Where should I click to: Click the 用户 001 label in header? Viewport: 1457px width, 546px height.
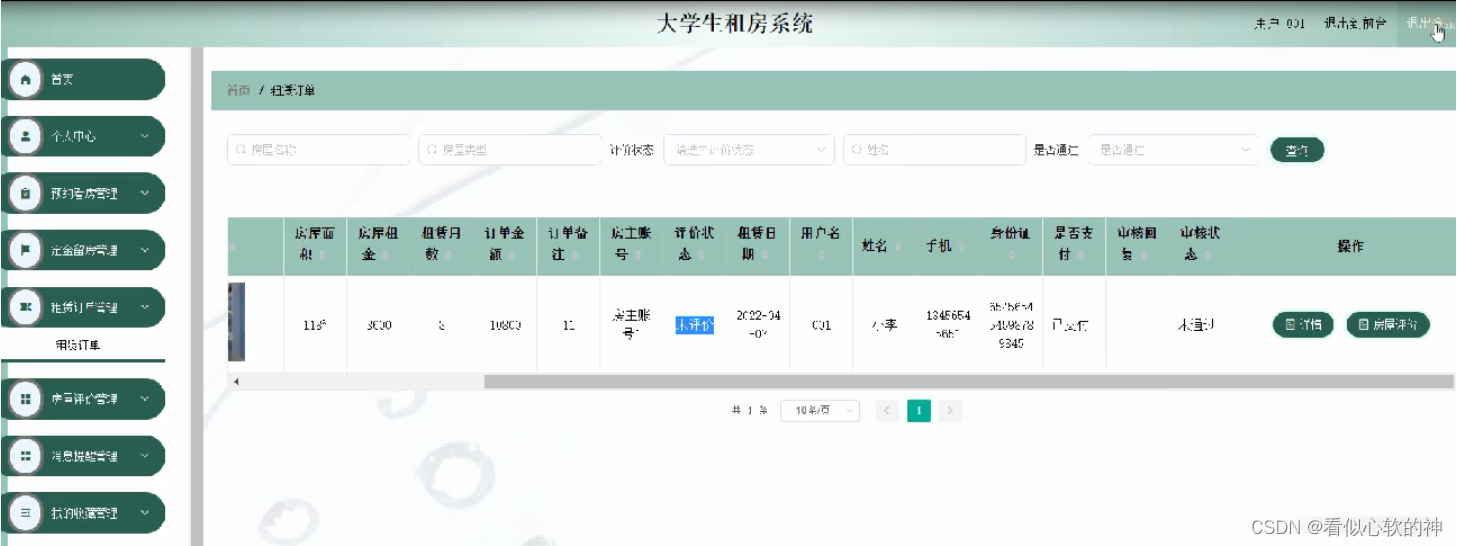[1280, 23]
